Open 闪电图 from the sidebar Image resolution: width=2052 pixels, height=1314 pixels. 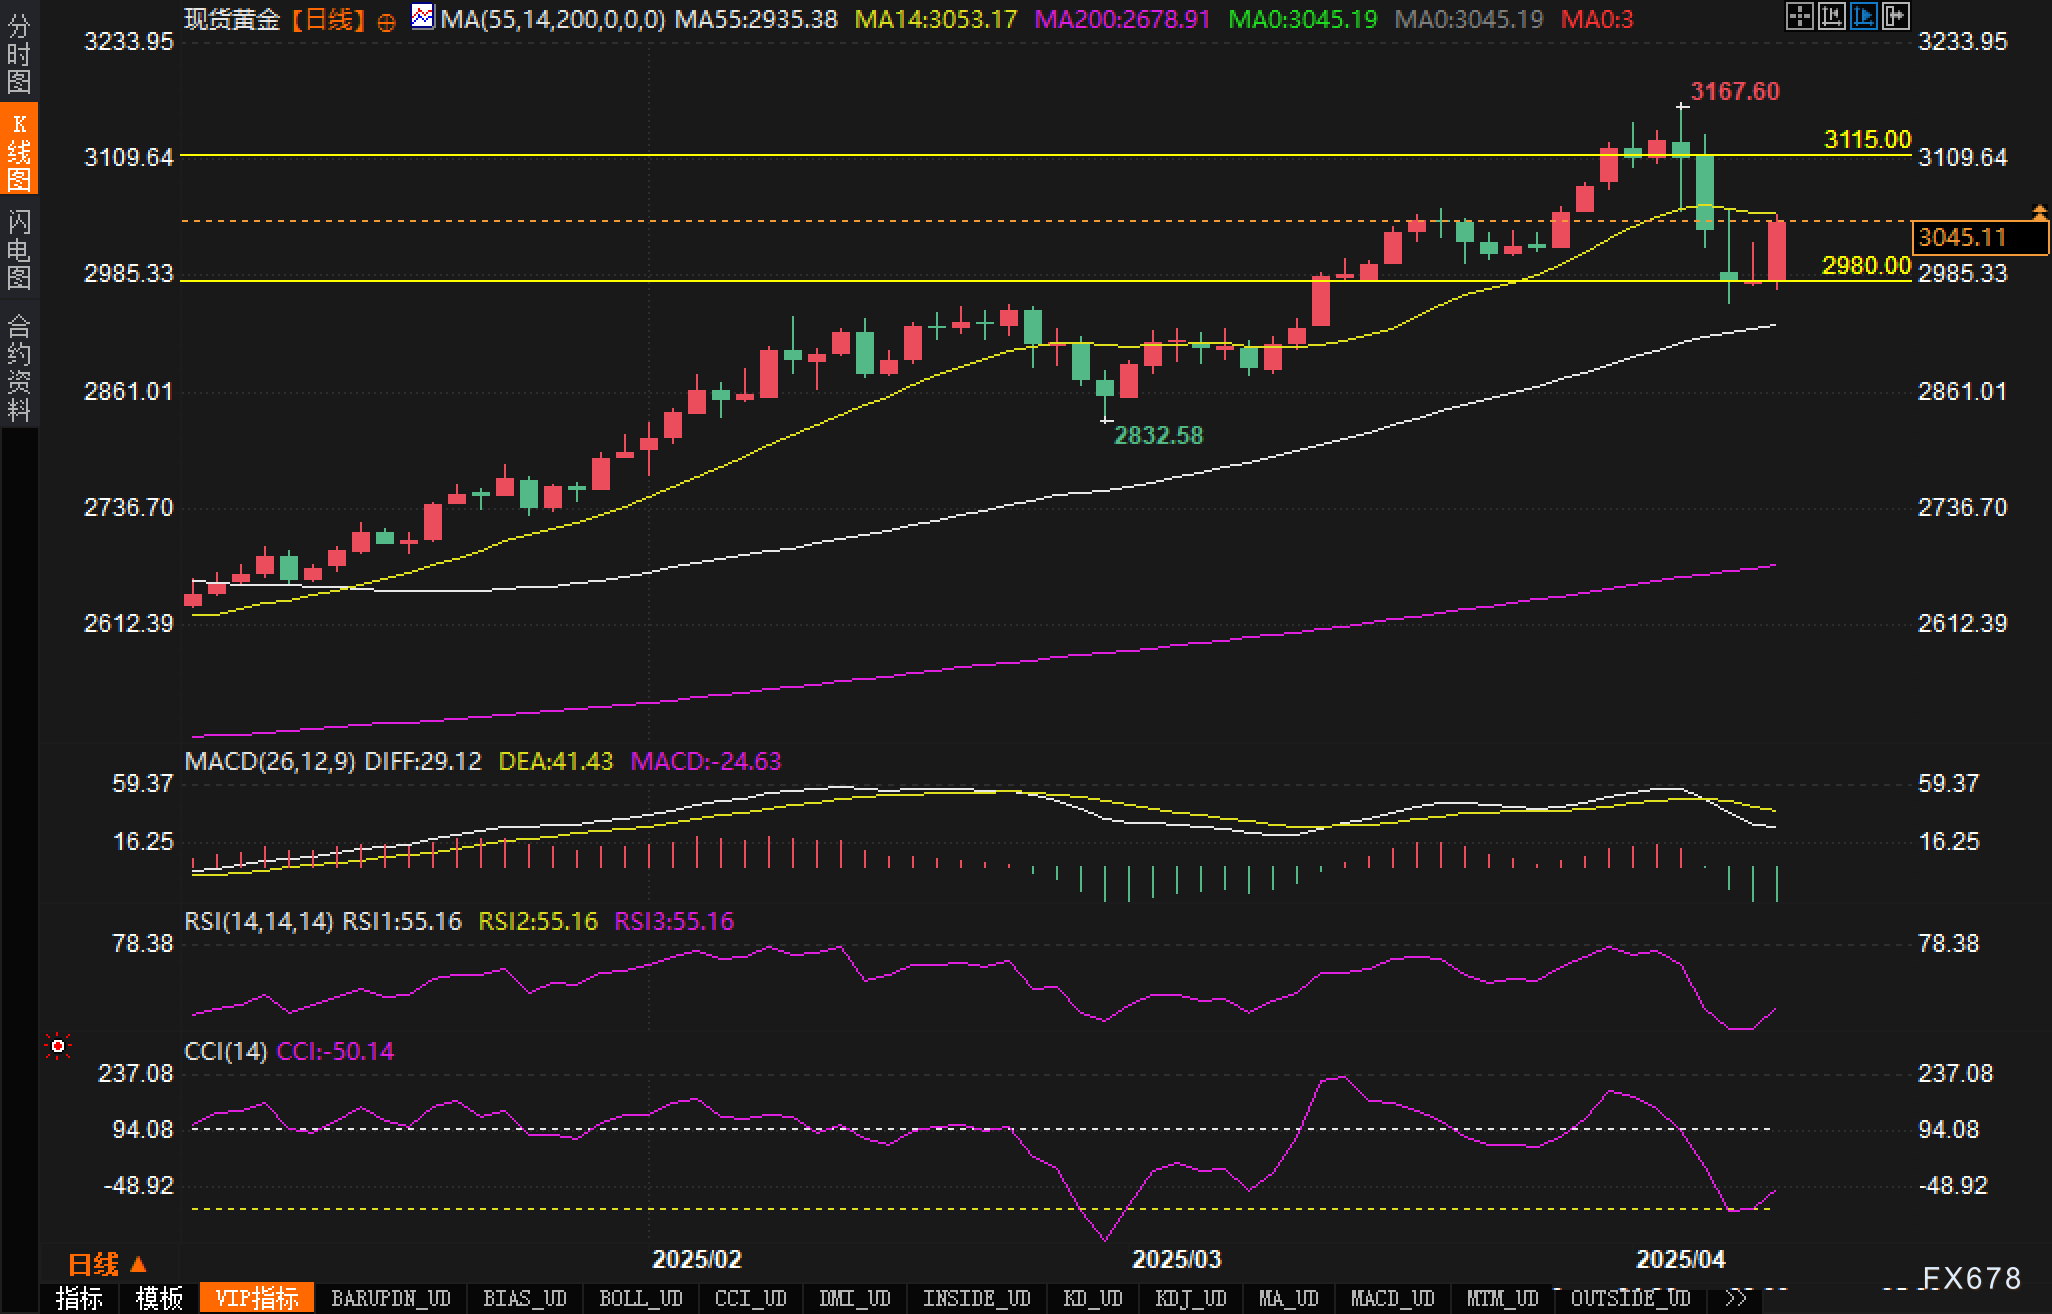19,249
